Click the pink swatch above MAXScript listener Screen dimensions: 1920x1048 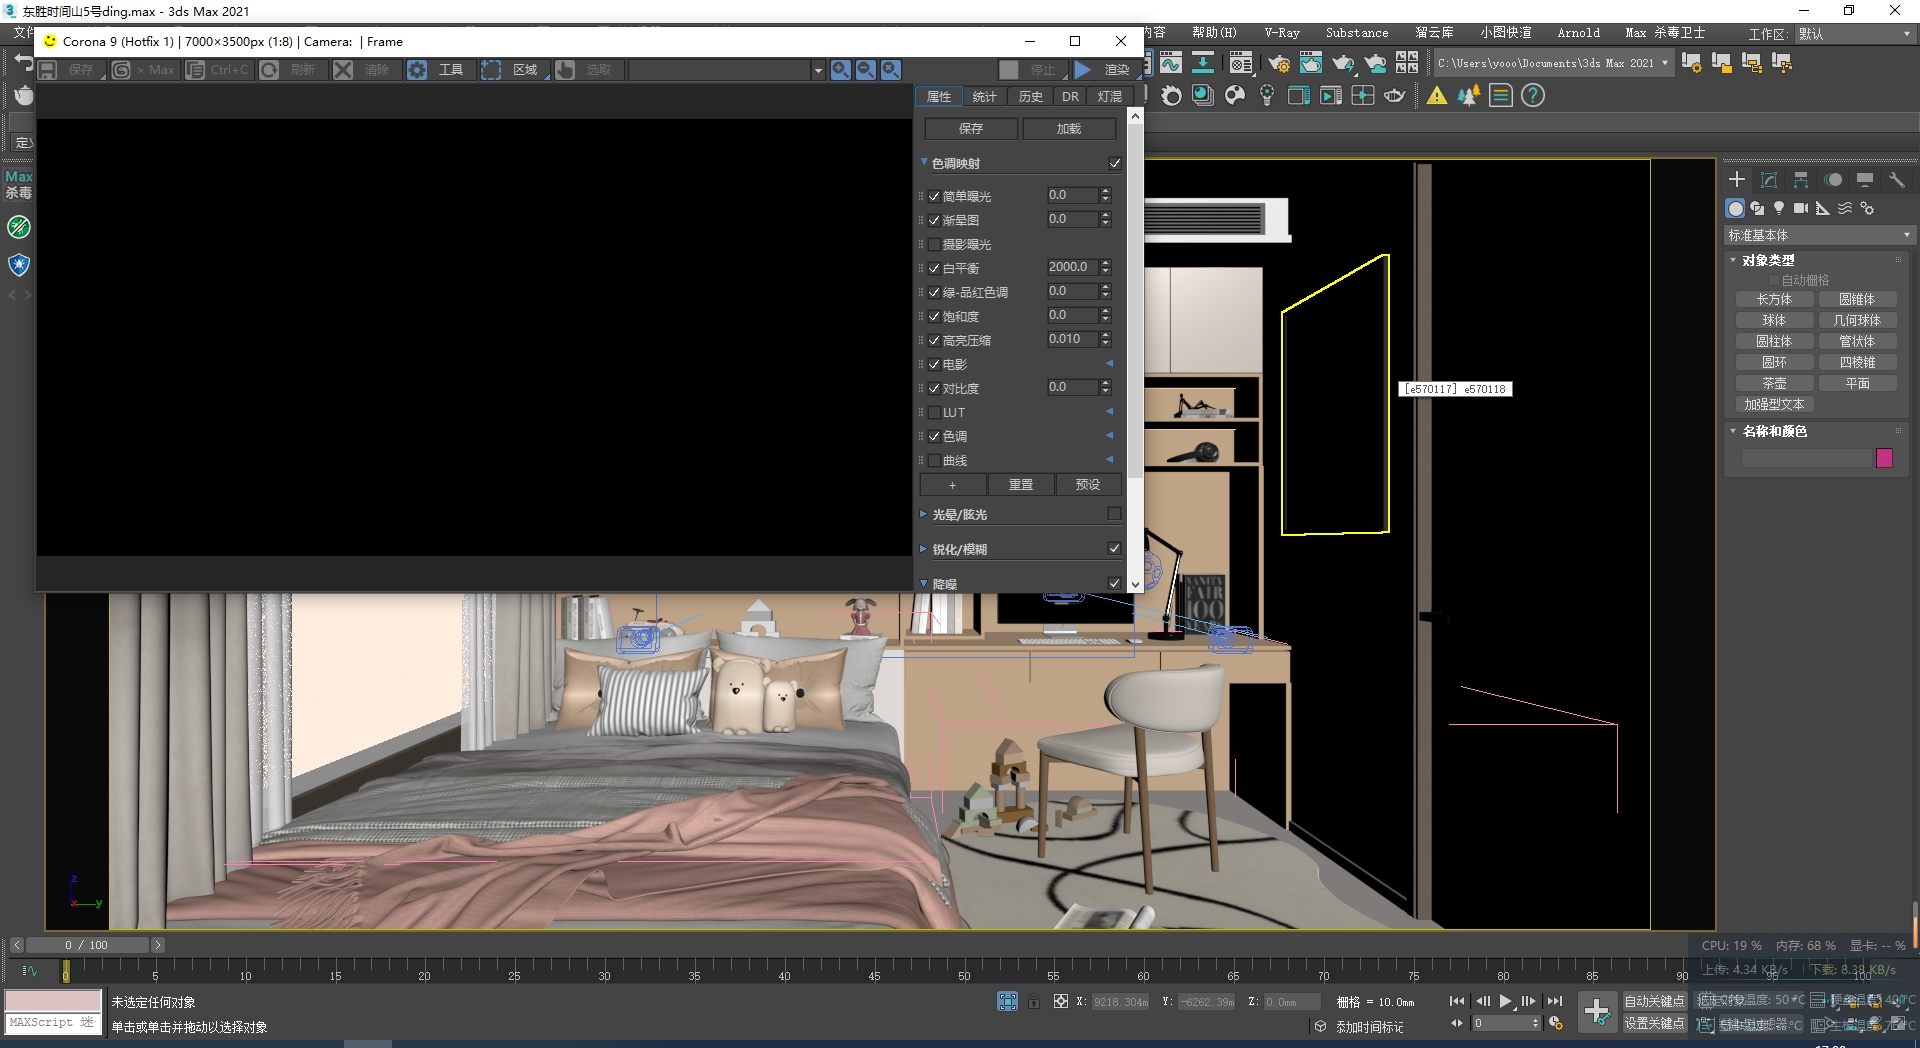coord(53,1001)
